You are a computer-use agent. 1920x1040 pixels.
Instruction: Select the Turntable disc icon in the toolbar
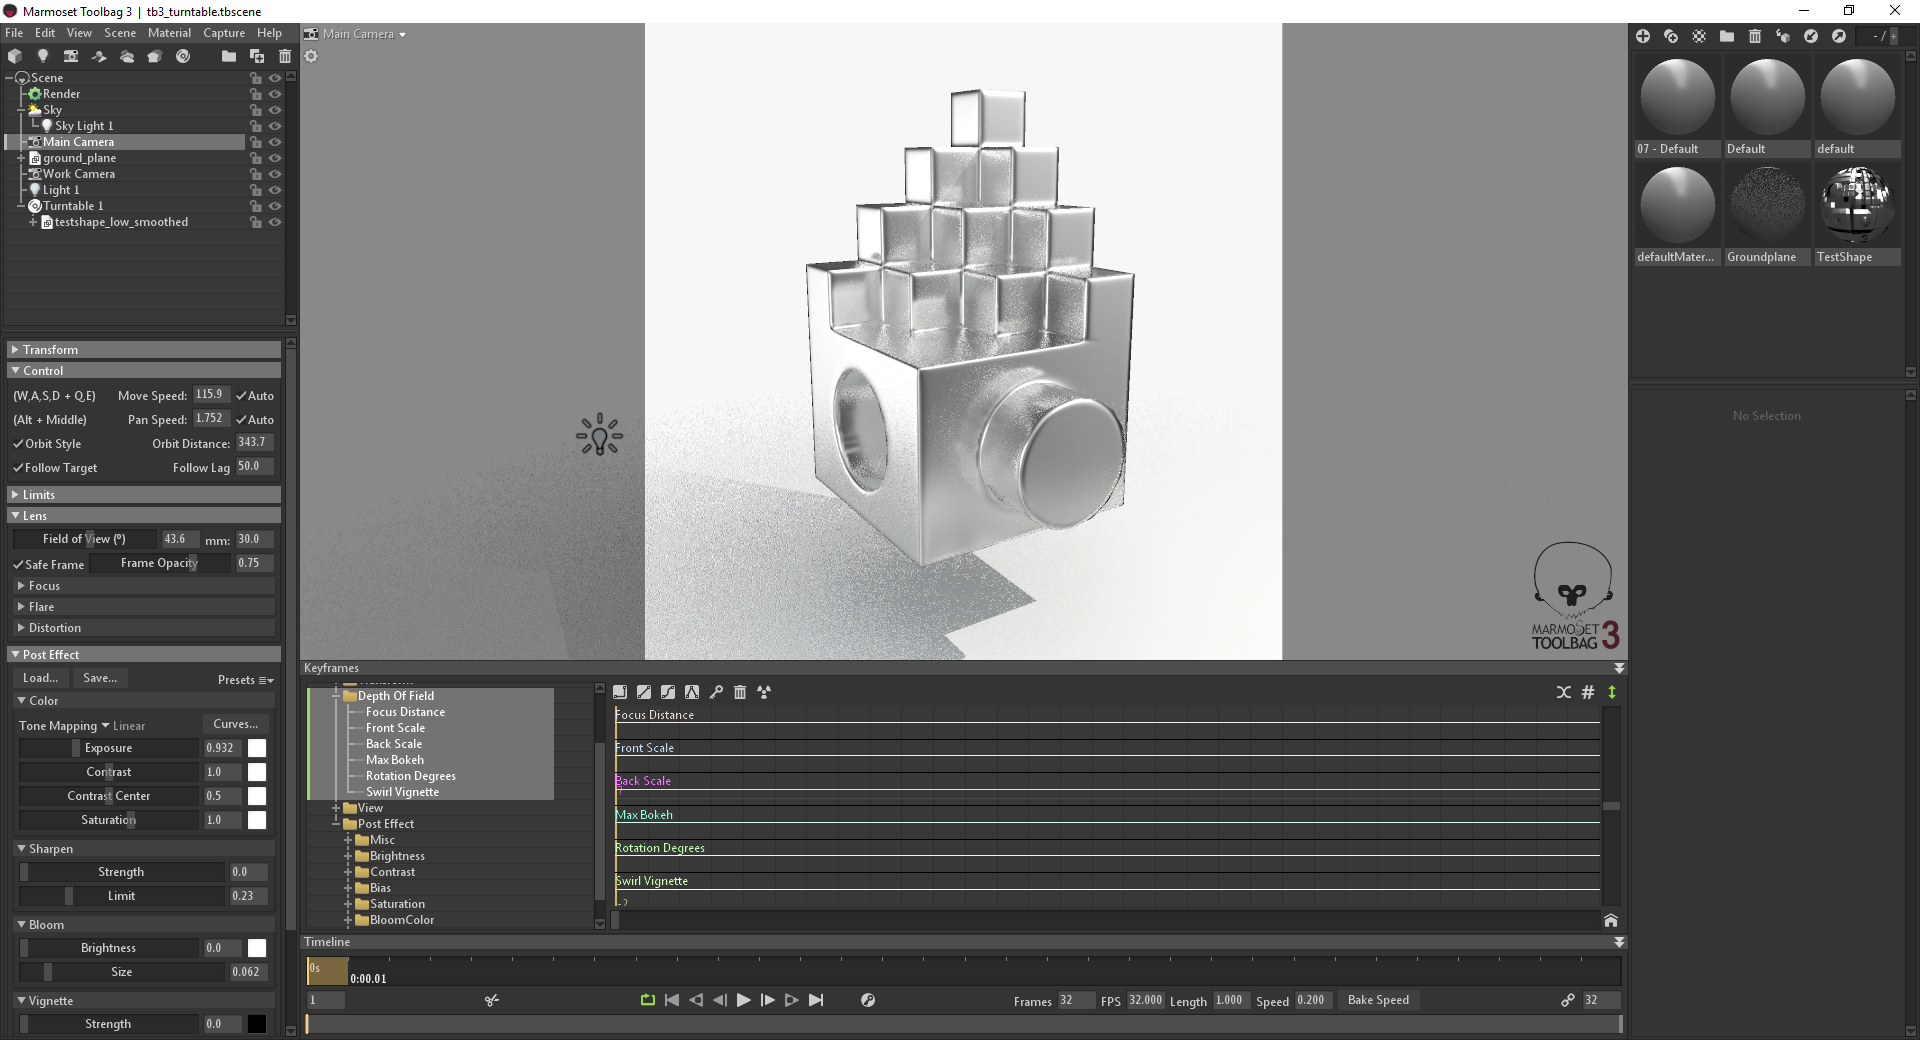[183, 57]
